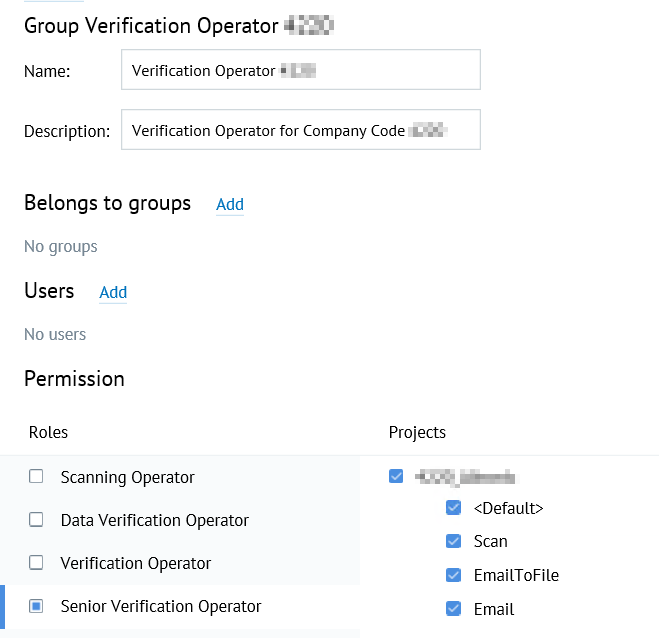This screenshot has width=659, height=638.
Task: Click the No users text
Action: click(55, 335)
